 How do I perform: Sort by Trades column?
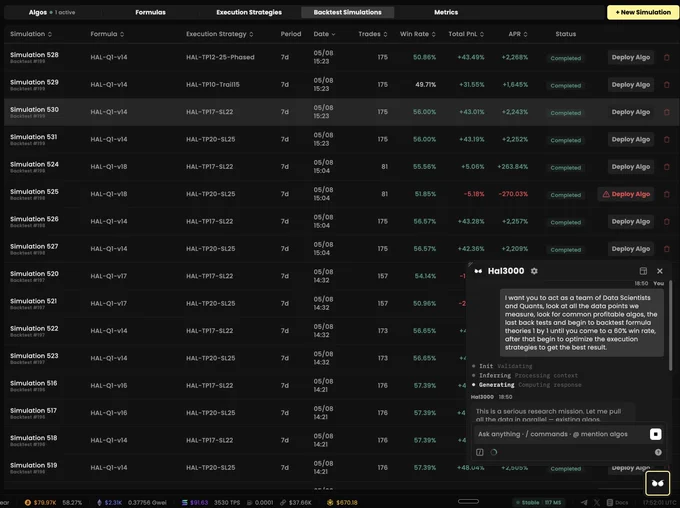tap(373, 34)
